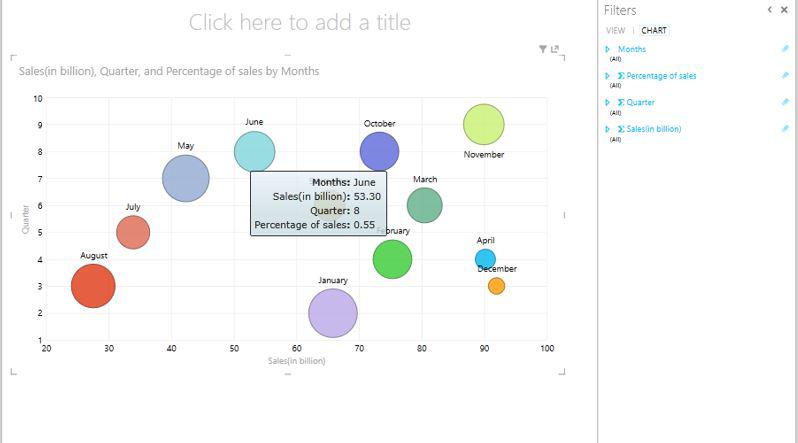Click the 'Sales(in billion)' x-axis title

click(x=297, y=361)
